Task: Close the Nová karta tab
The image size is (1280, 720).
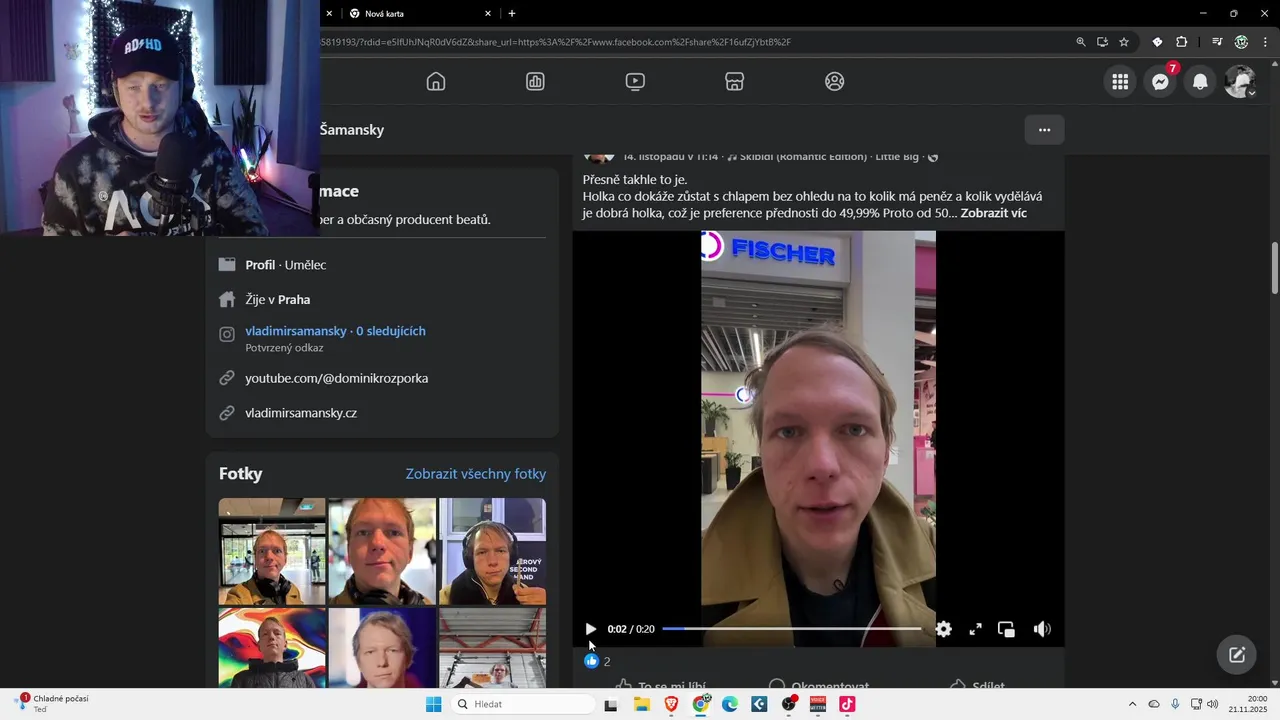Action: 488,14
